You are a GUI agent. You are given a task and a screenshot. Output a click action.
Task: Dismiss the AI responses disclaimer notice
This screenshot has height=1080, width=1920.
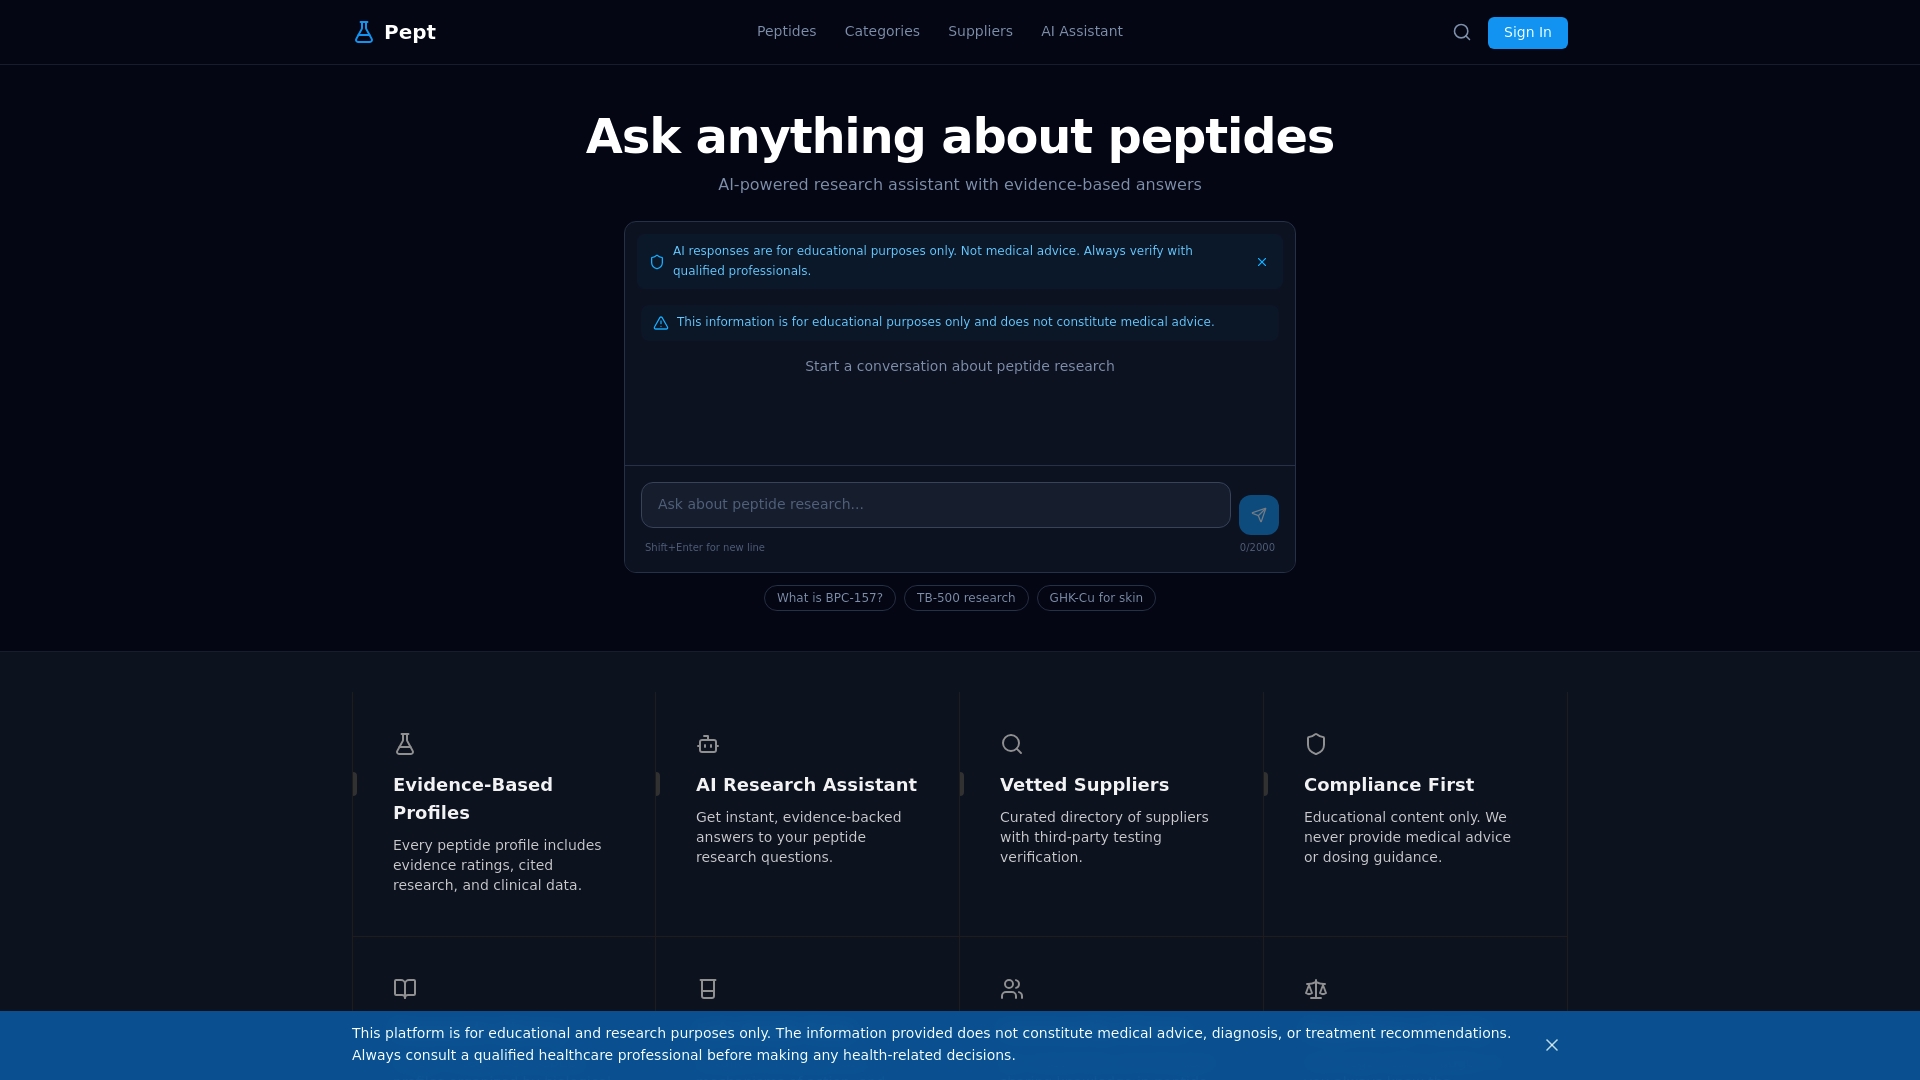click(1261, 261)
